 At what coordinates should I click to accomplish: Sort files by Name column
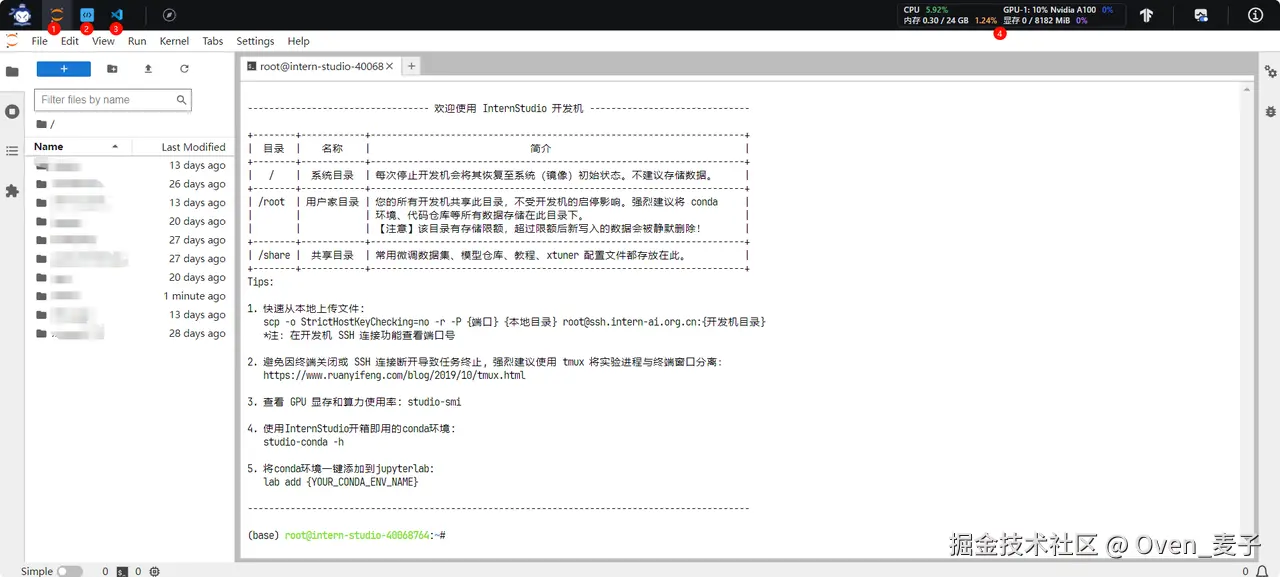[77, 146]
